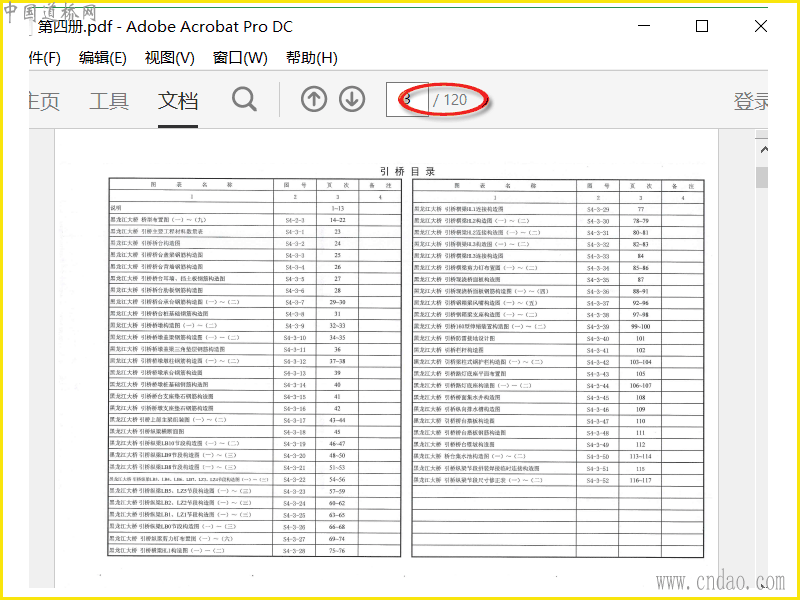Click the page range "29-30"
The height and width of the screenshot is (600, 800).
click(337, 302)
